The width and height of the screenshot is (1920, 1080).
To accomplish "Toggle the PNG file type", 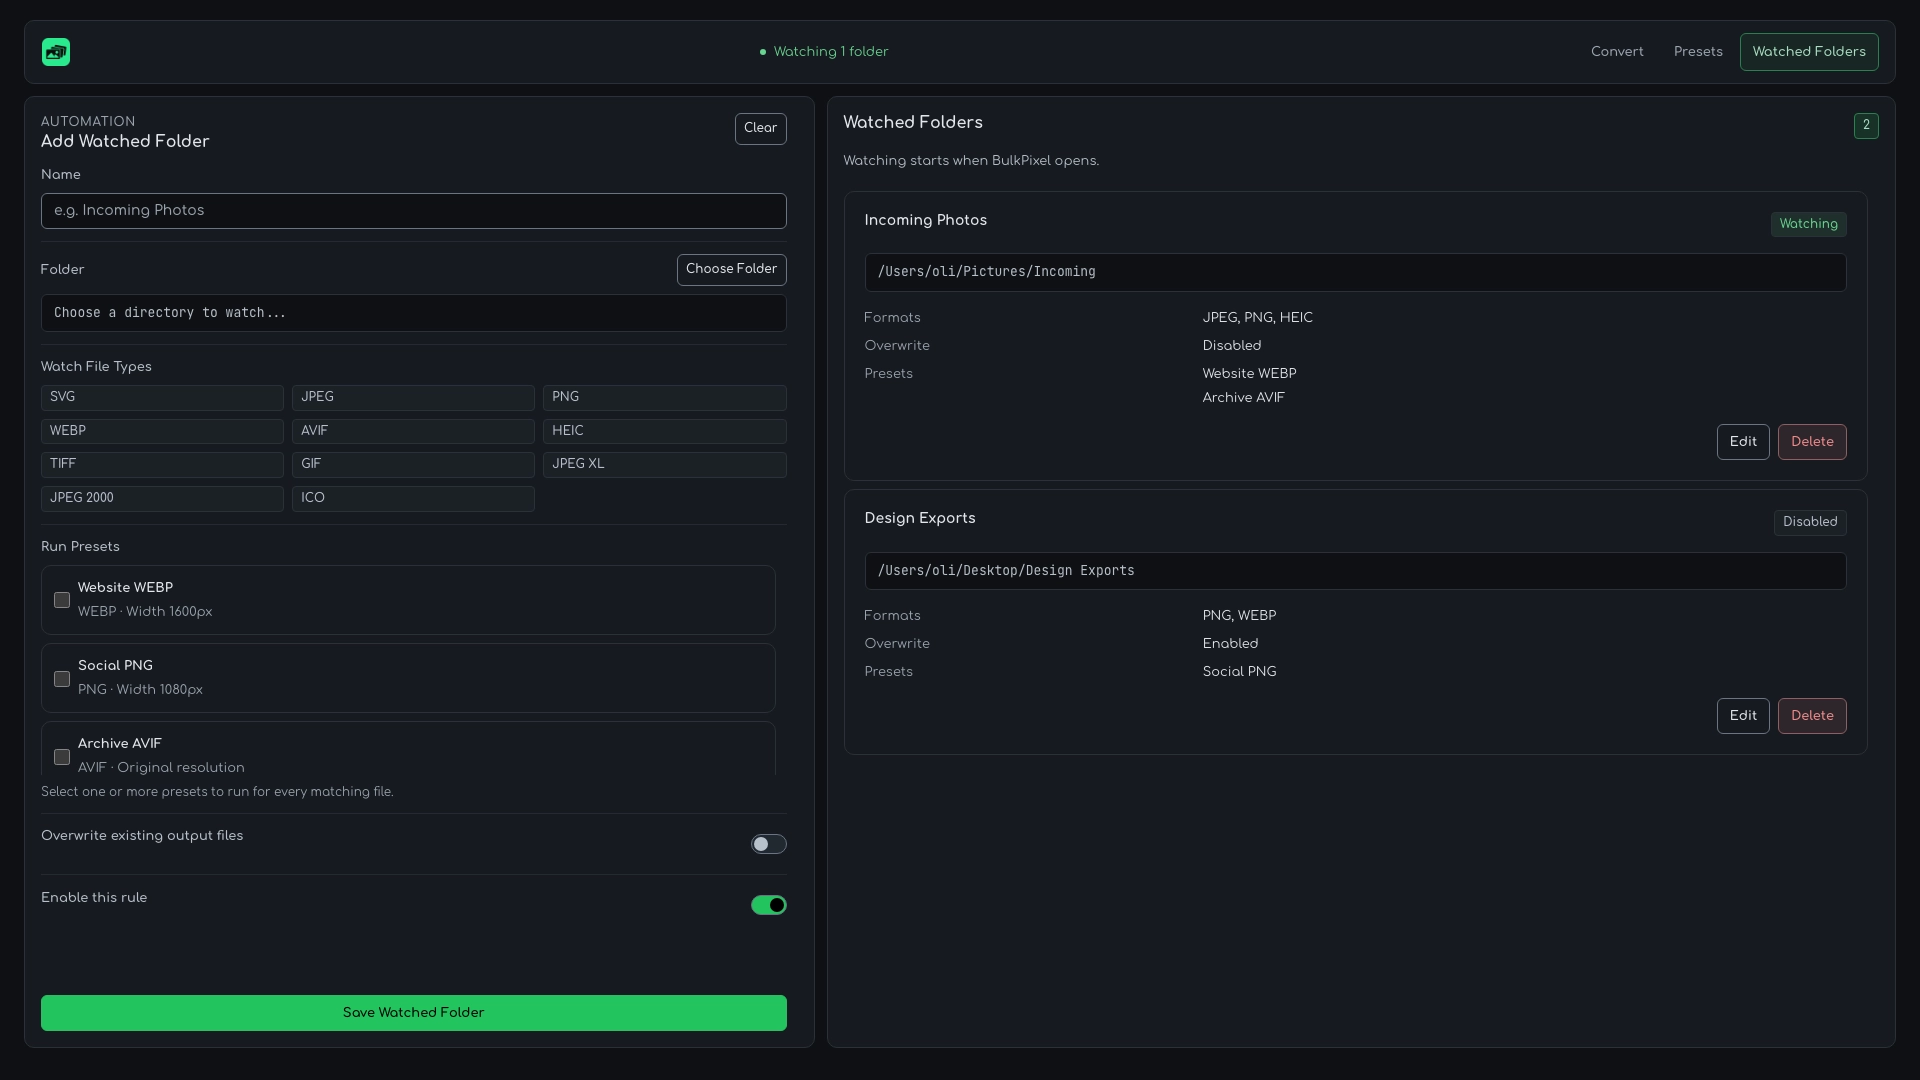I will click(664, 397).
